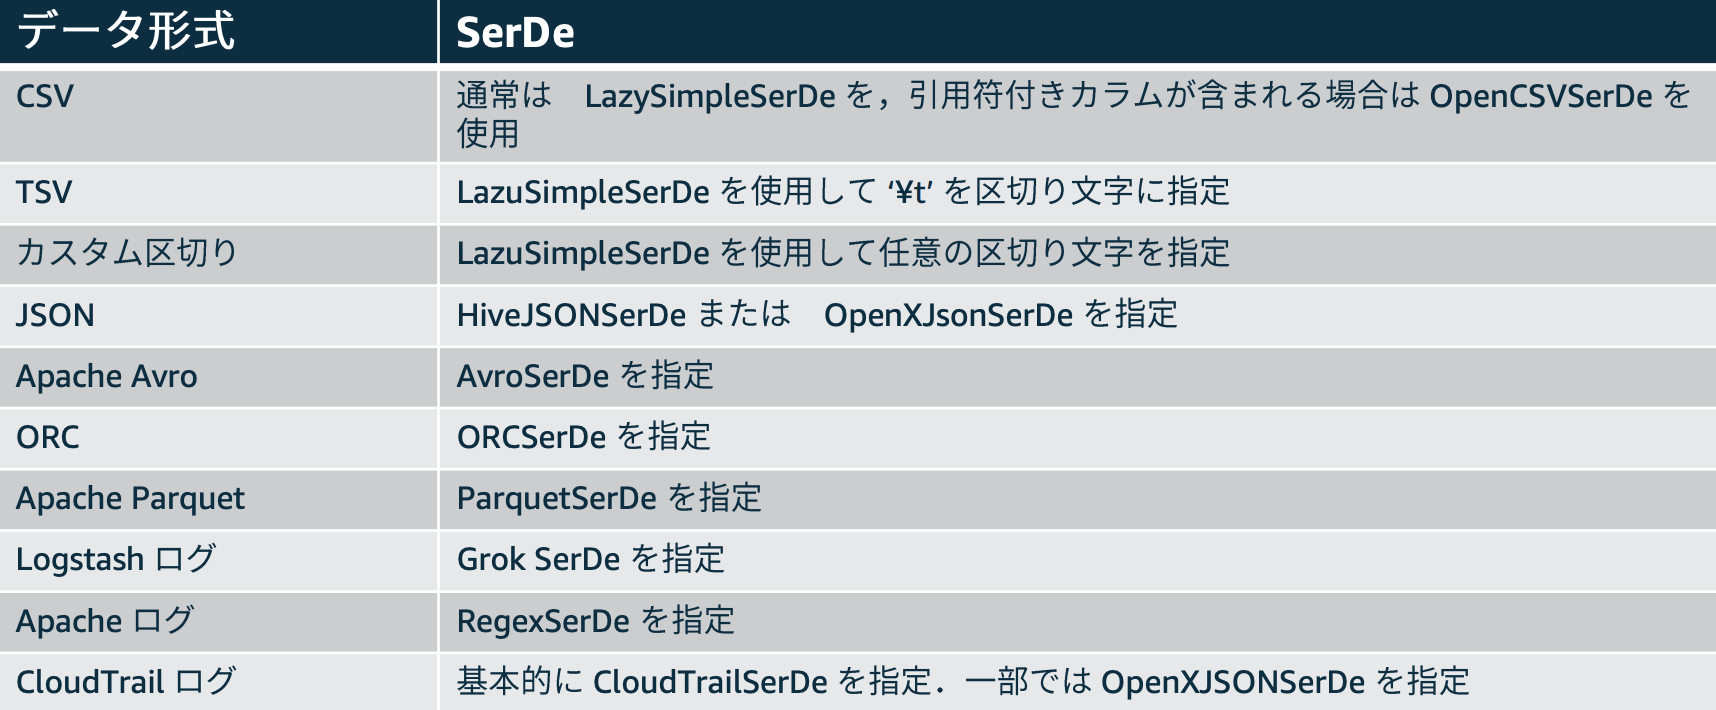Select the CloudTrail ログ cell
This screenshot has width=1716, height=710.
tap(218, 682)
